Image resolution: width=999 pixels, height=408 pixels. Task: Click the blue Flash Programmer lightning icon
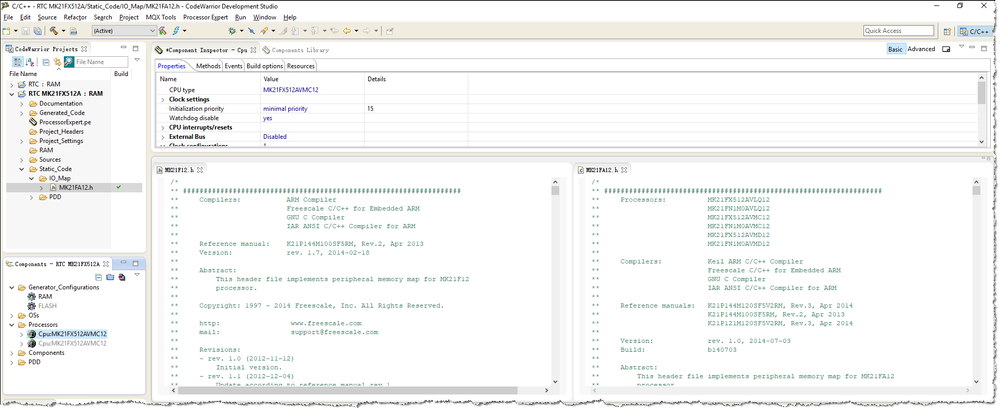pyautogui.click(x=175, y=30)
